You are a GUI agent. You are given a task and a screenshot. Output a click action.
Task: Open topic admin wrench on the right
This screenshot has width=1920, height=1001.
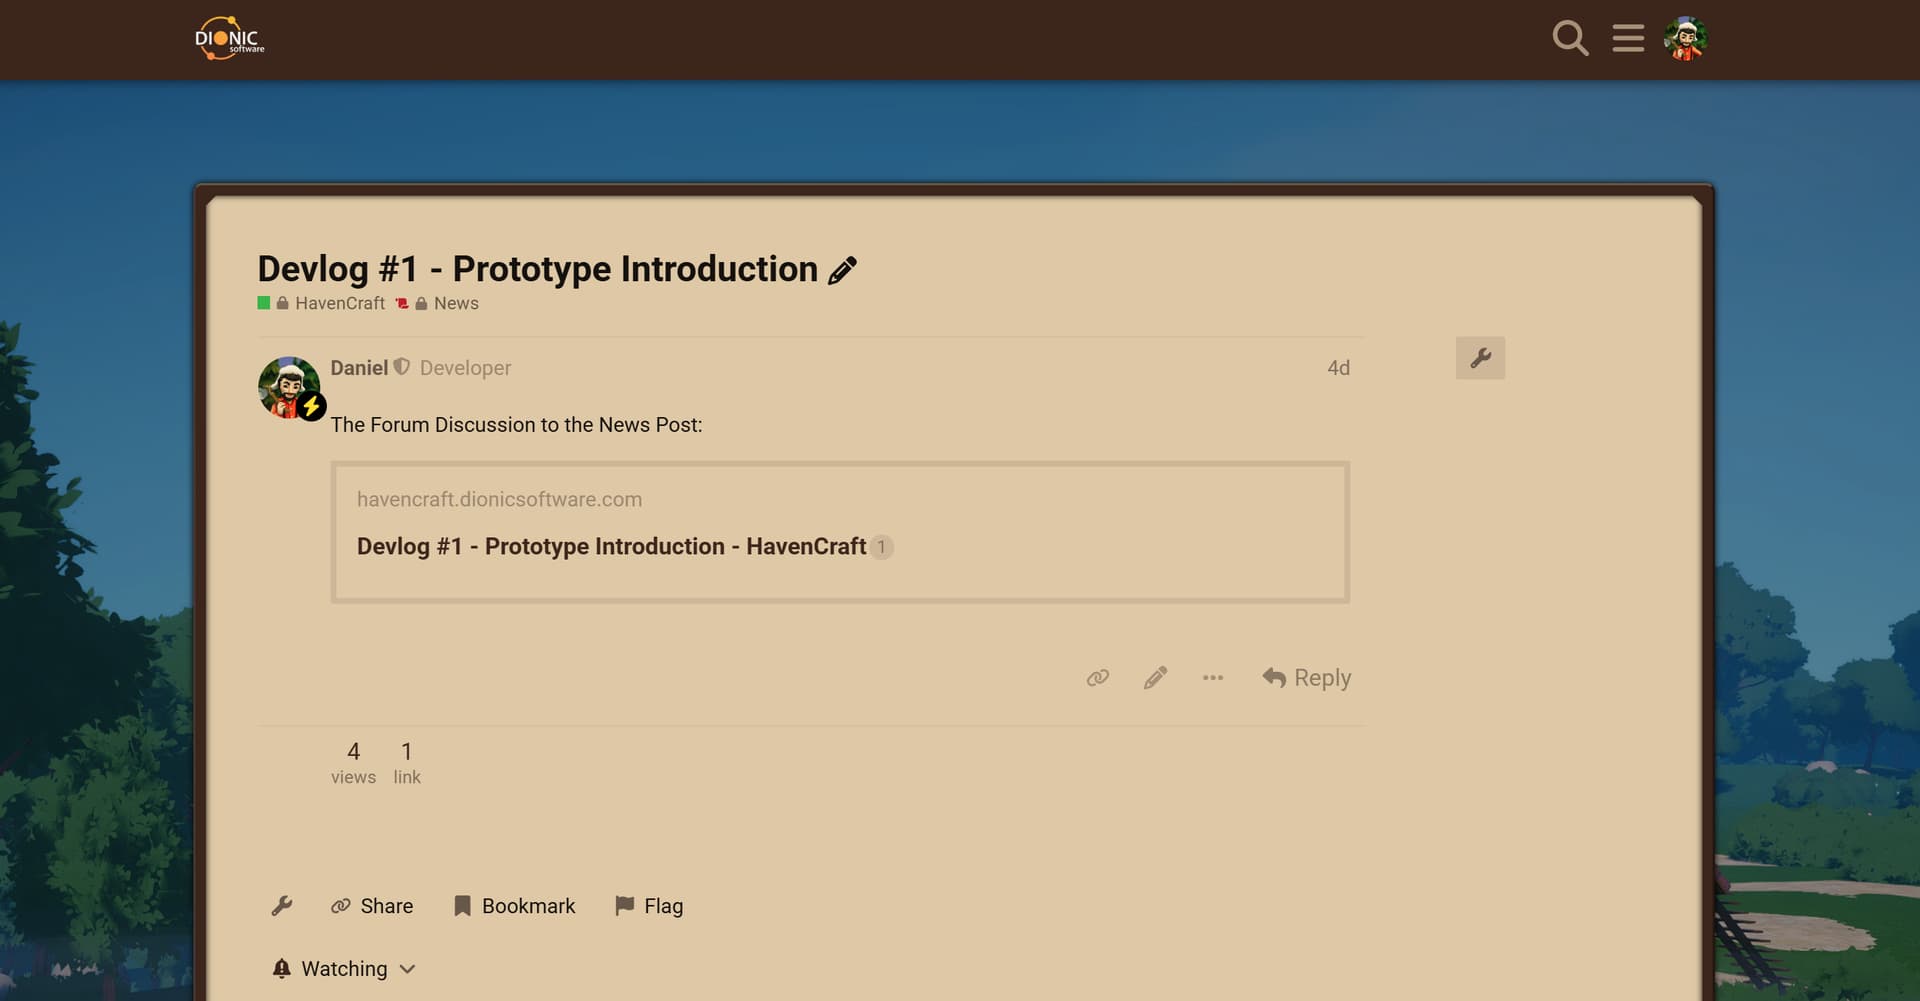[x=1480, y=358]
